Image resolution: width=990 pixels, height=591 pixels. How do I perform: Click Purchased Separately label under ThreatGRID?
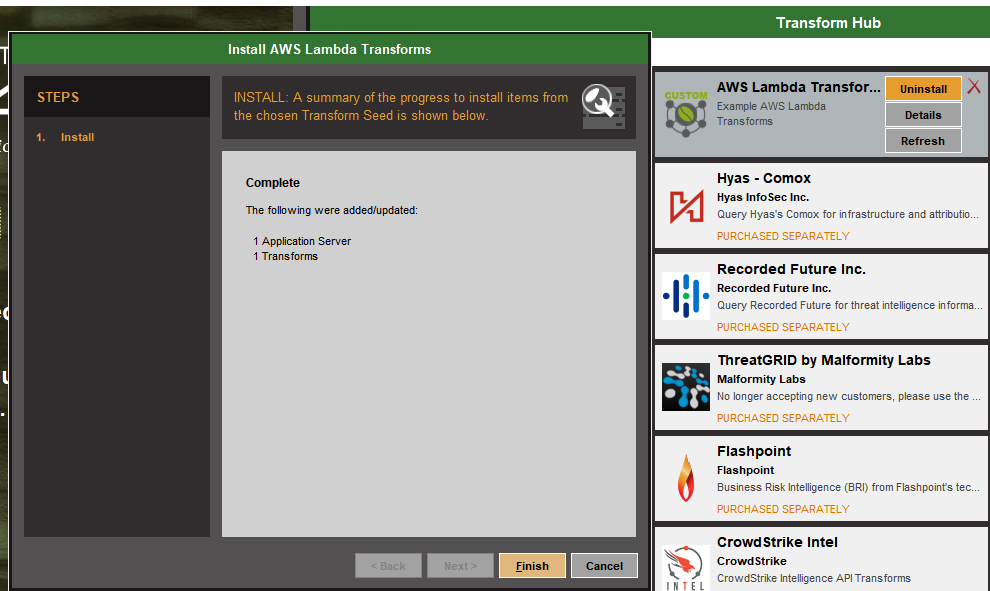tap(783, 418)
